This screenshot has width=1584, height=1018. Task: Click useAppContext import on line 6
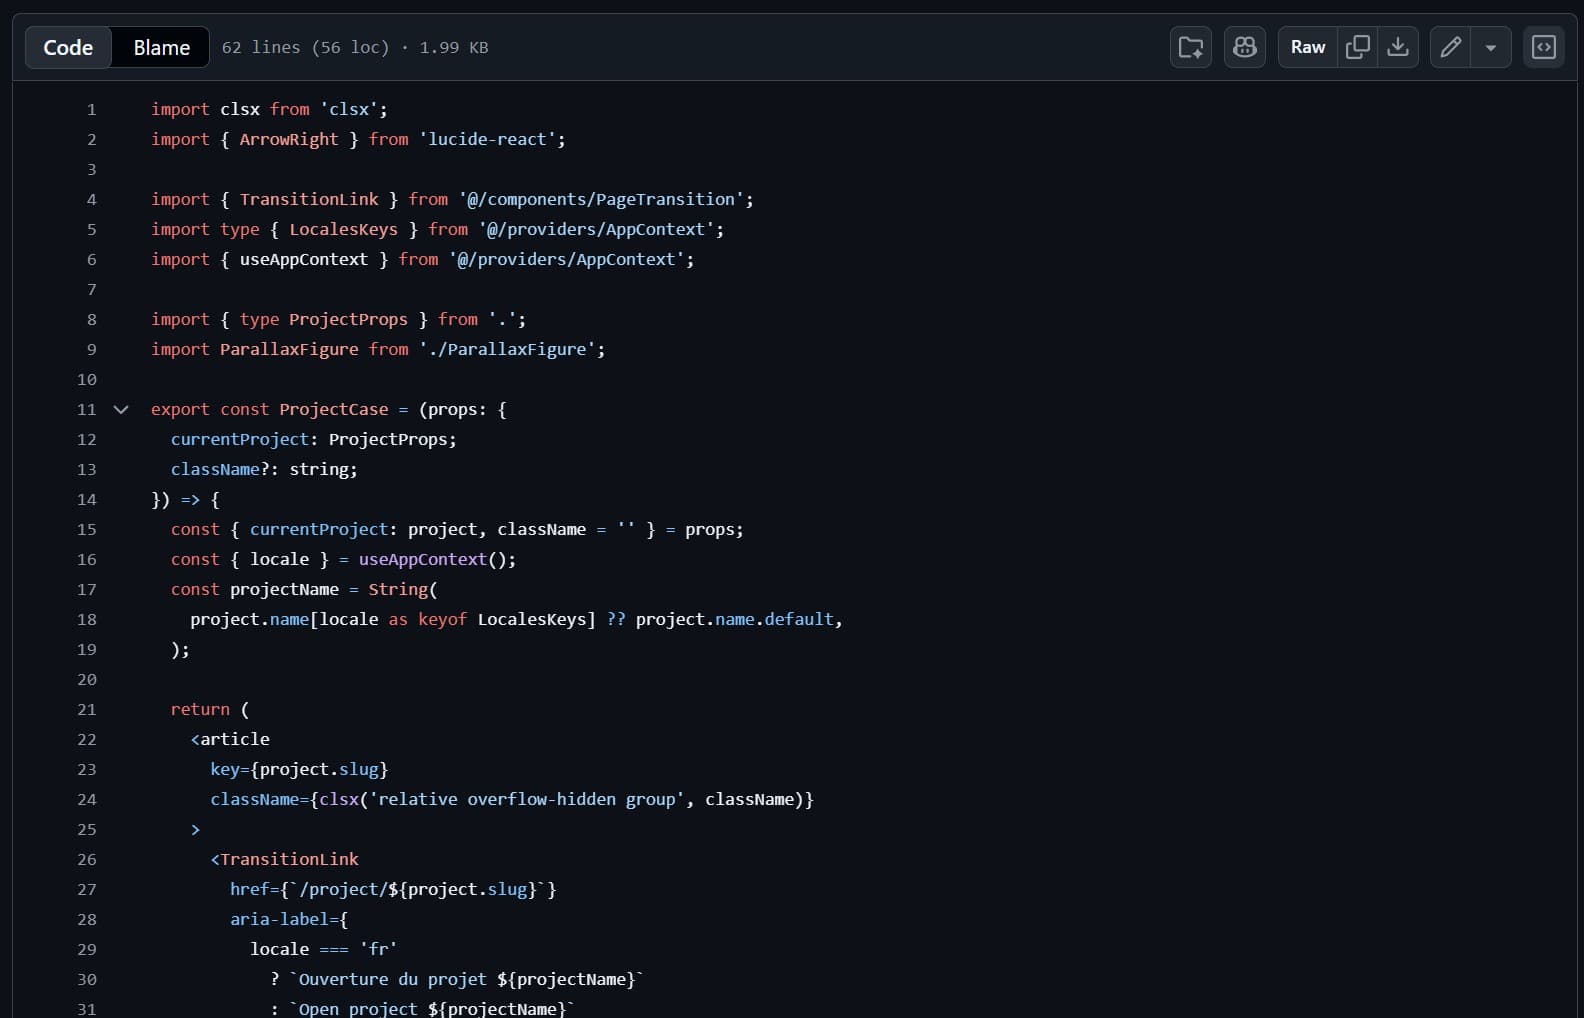click(x=304, y=259)
